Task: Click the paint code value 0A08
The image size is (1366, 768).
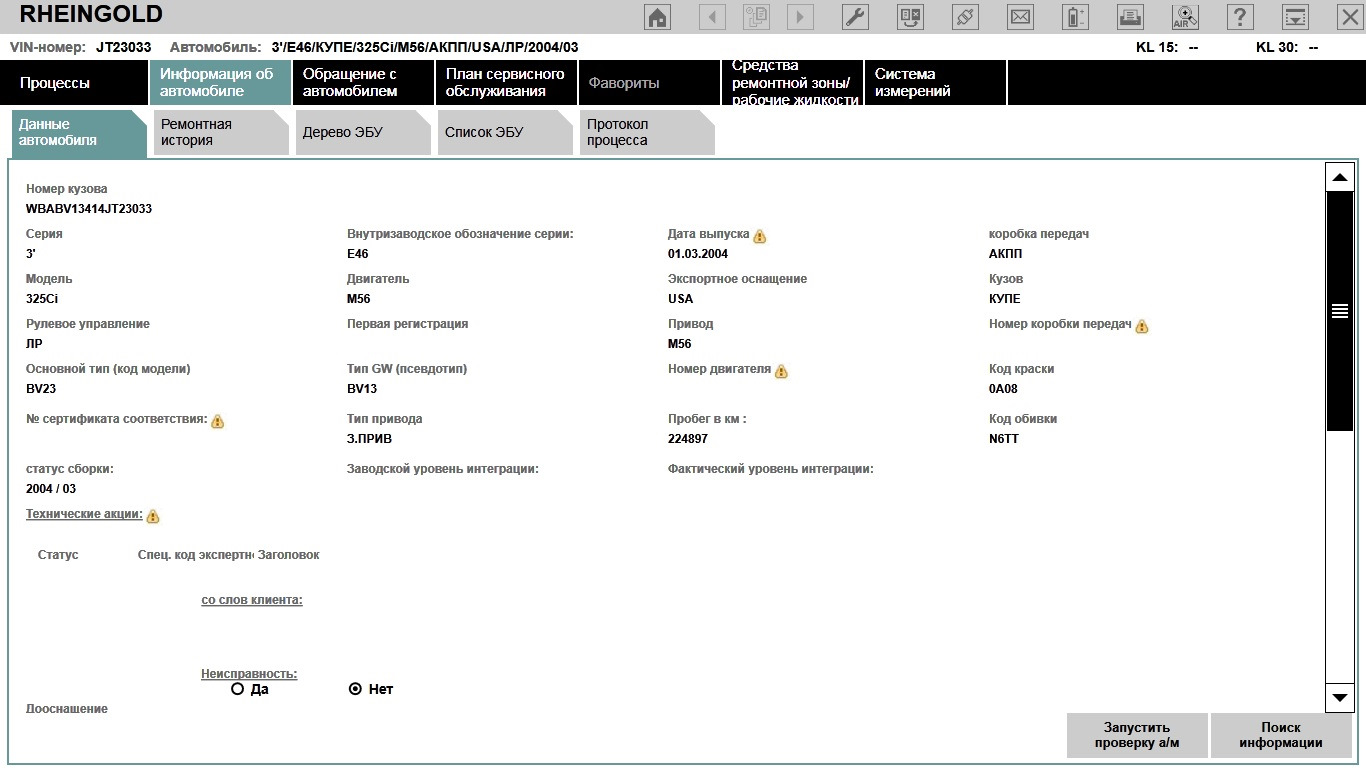Action: click(x=1003, y=389)
